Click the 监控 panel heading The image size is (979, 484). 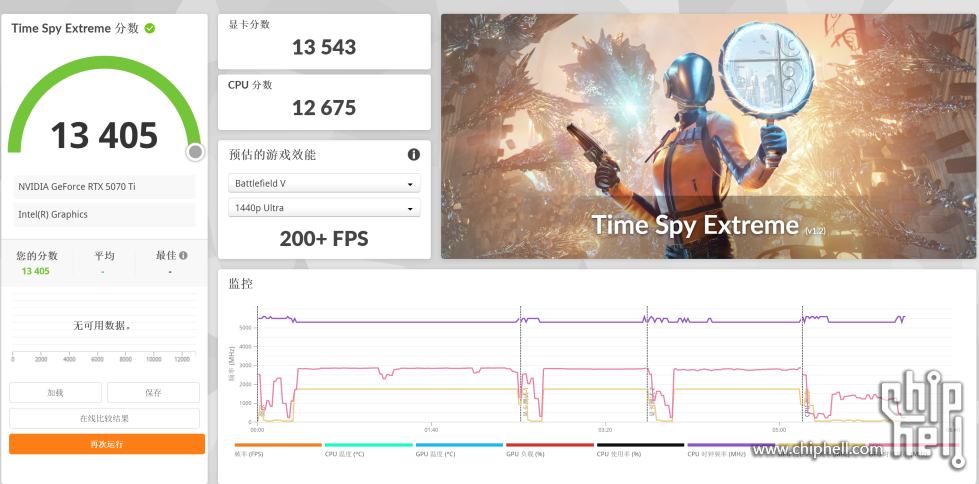[240, 284]
